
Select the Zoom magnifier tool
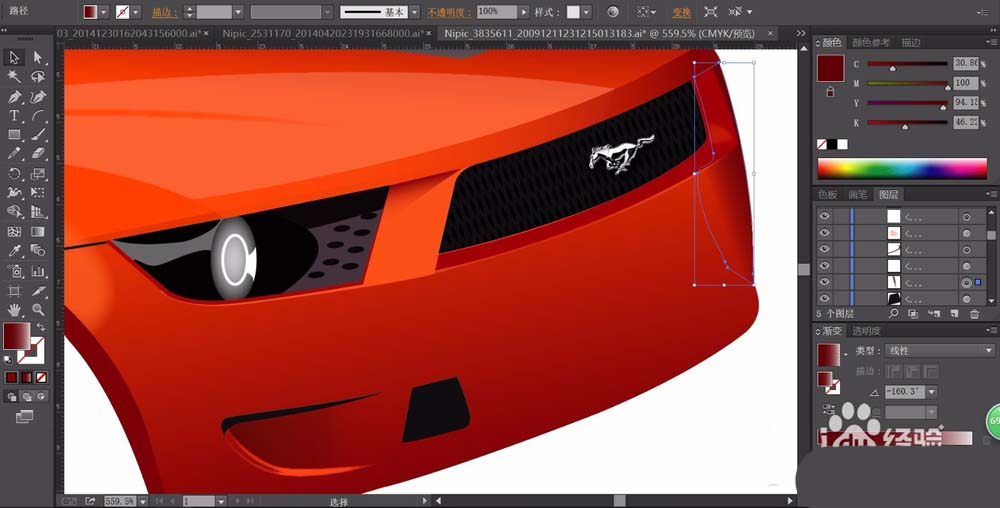click(38, 310)
